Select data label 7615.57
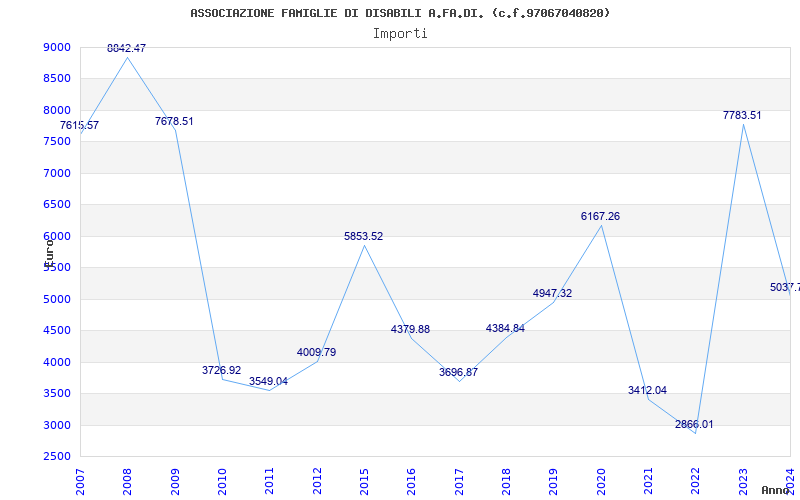The height and width of the screenshot is (500, 800). 80,126
